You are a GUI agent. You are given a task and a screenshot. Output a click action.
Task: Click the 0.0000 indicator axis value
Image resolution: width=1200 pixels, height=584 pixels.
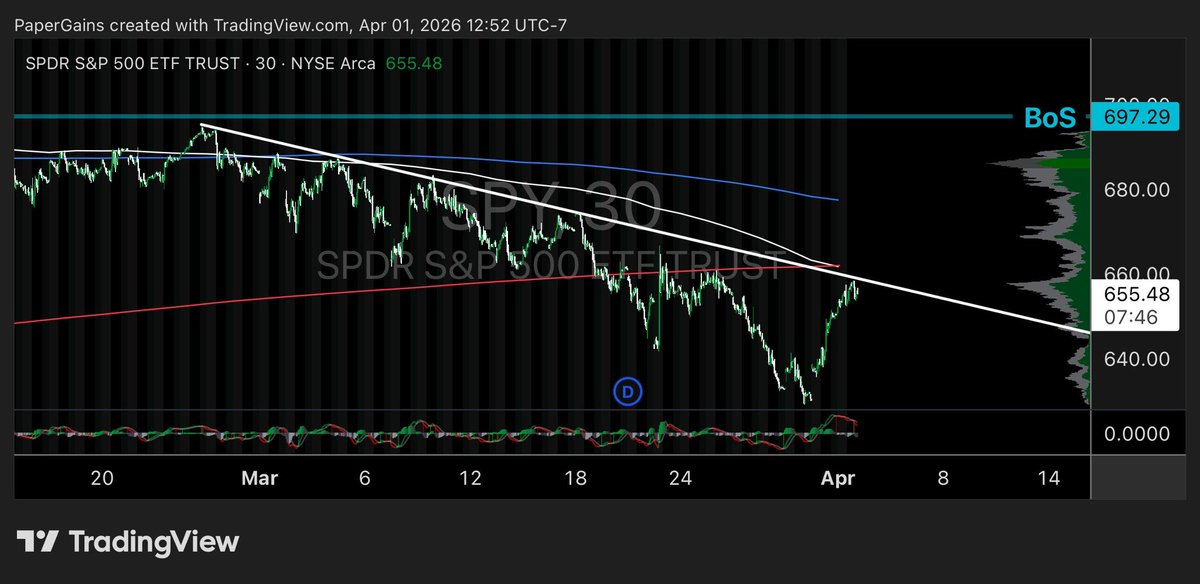(x=1137, y=434)
